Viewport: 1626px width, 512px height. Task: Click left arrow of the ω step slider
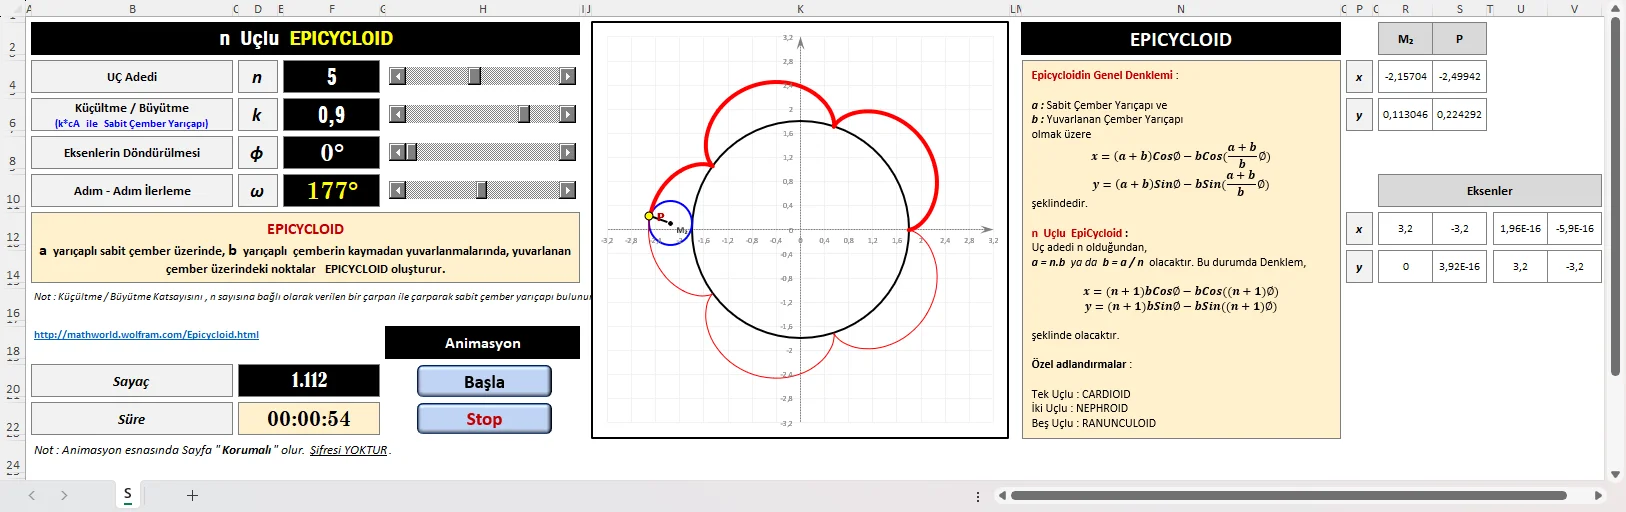[x=397, y=190]
